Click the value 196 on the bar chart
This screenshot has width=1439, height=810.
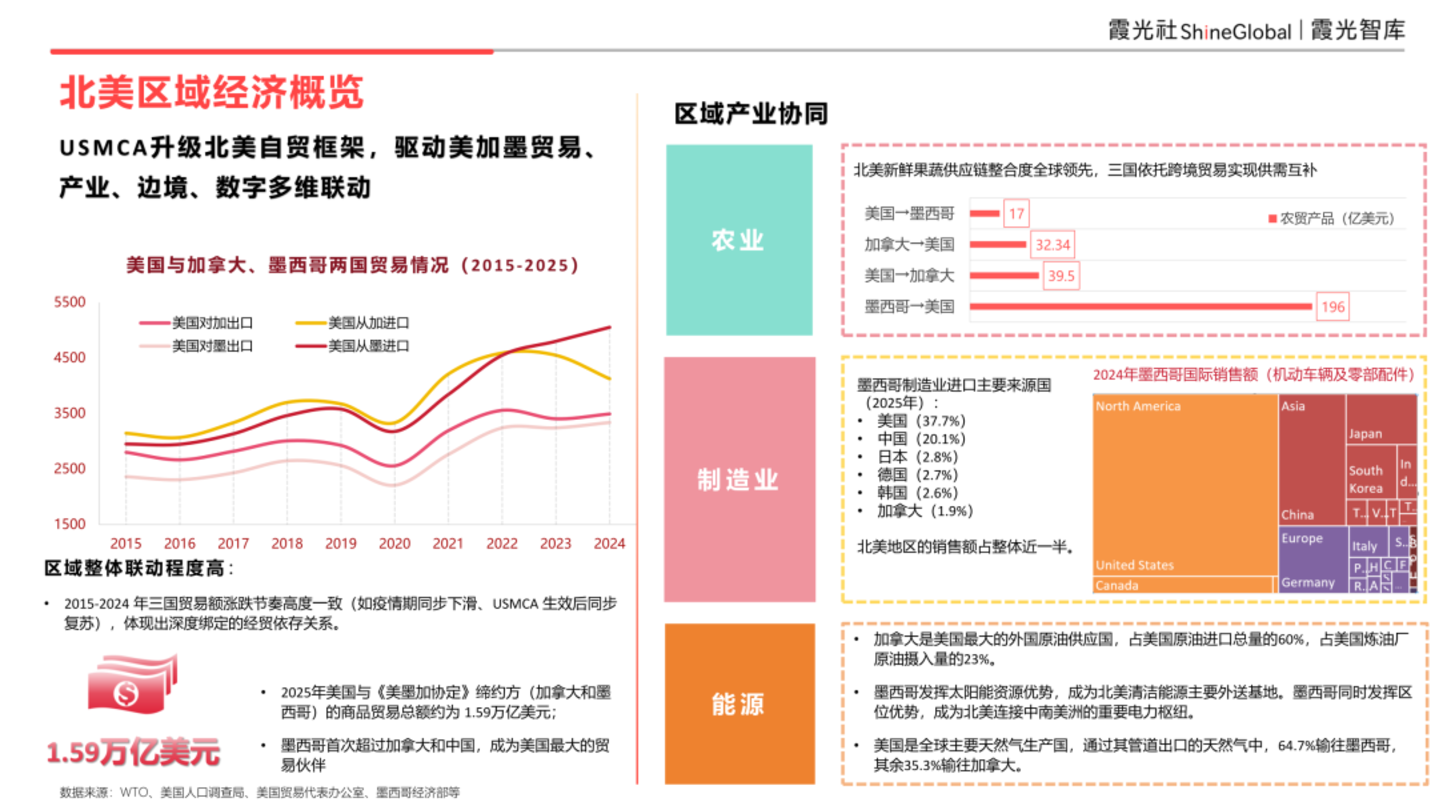click(x=1332, y=307)
